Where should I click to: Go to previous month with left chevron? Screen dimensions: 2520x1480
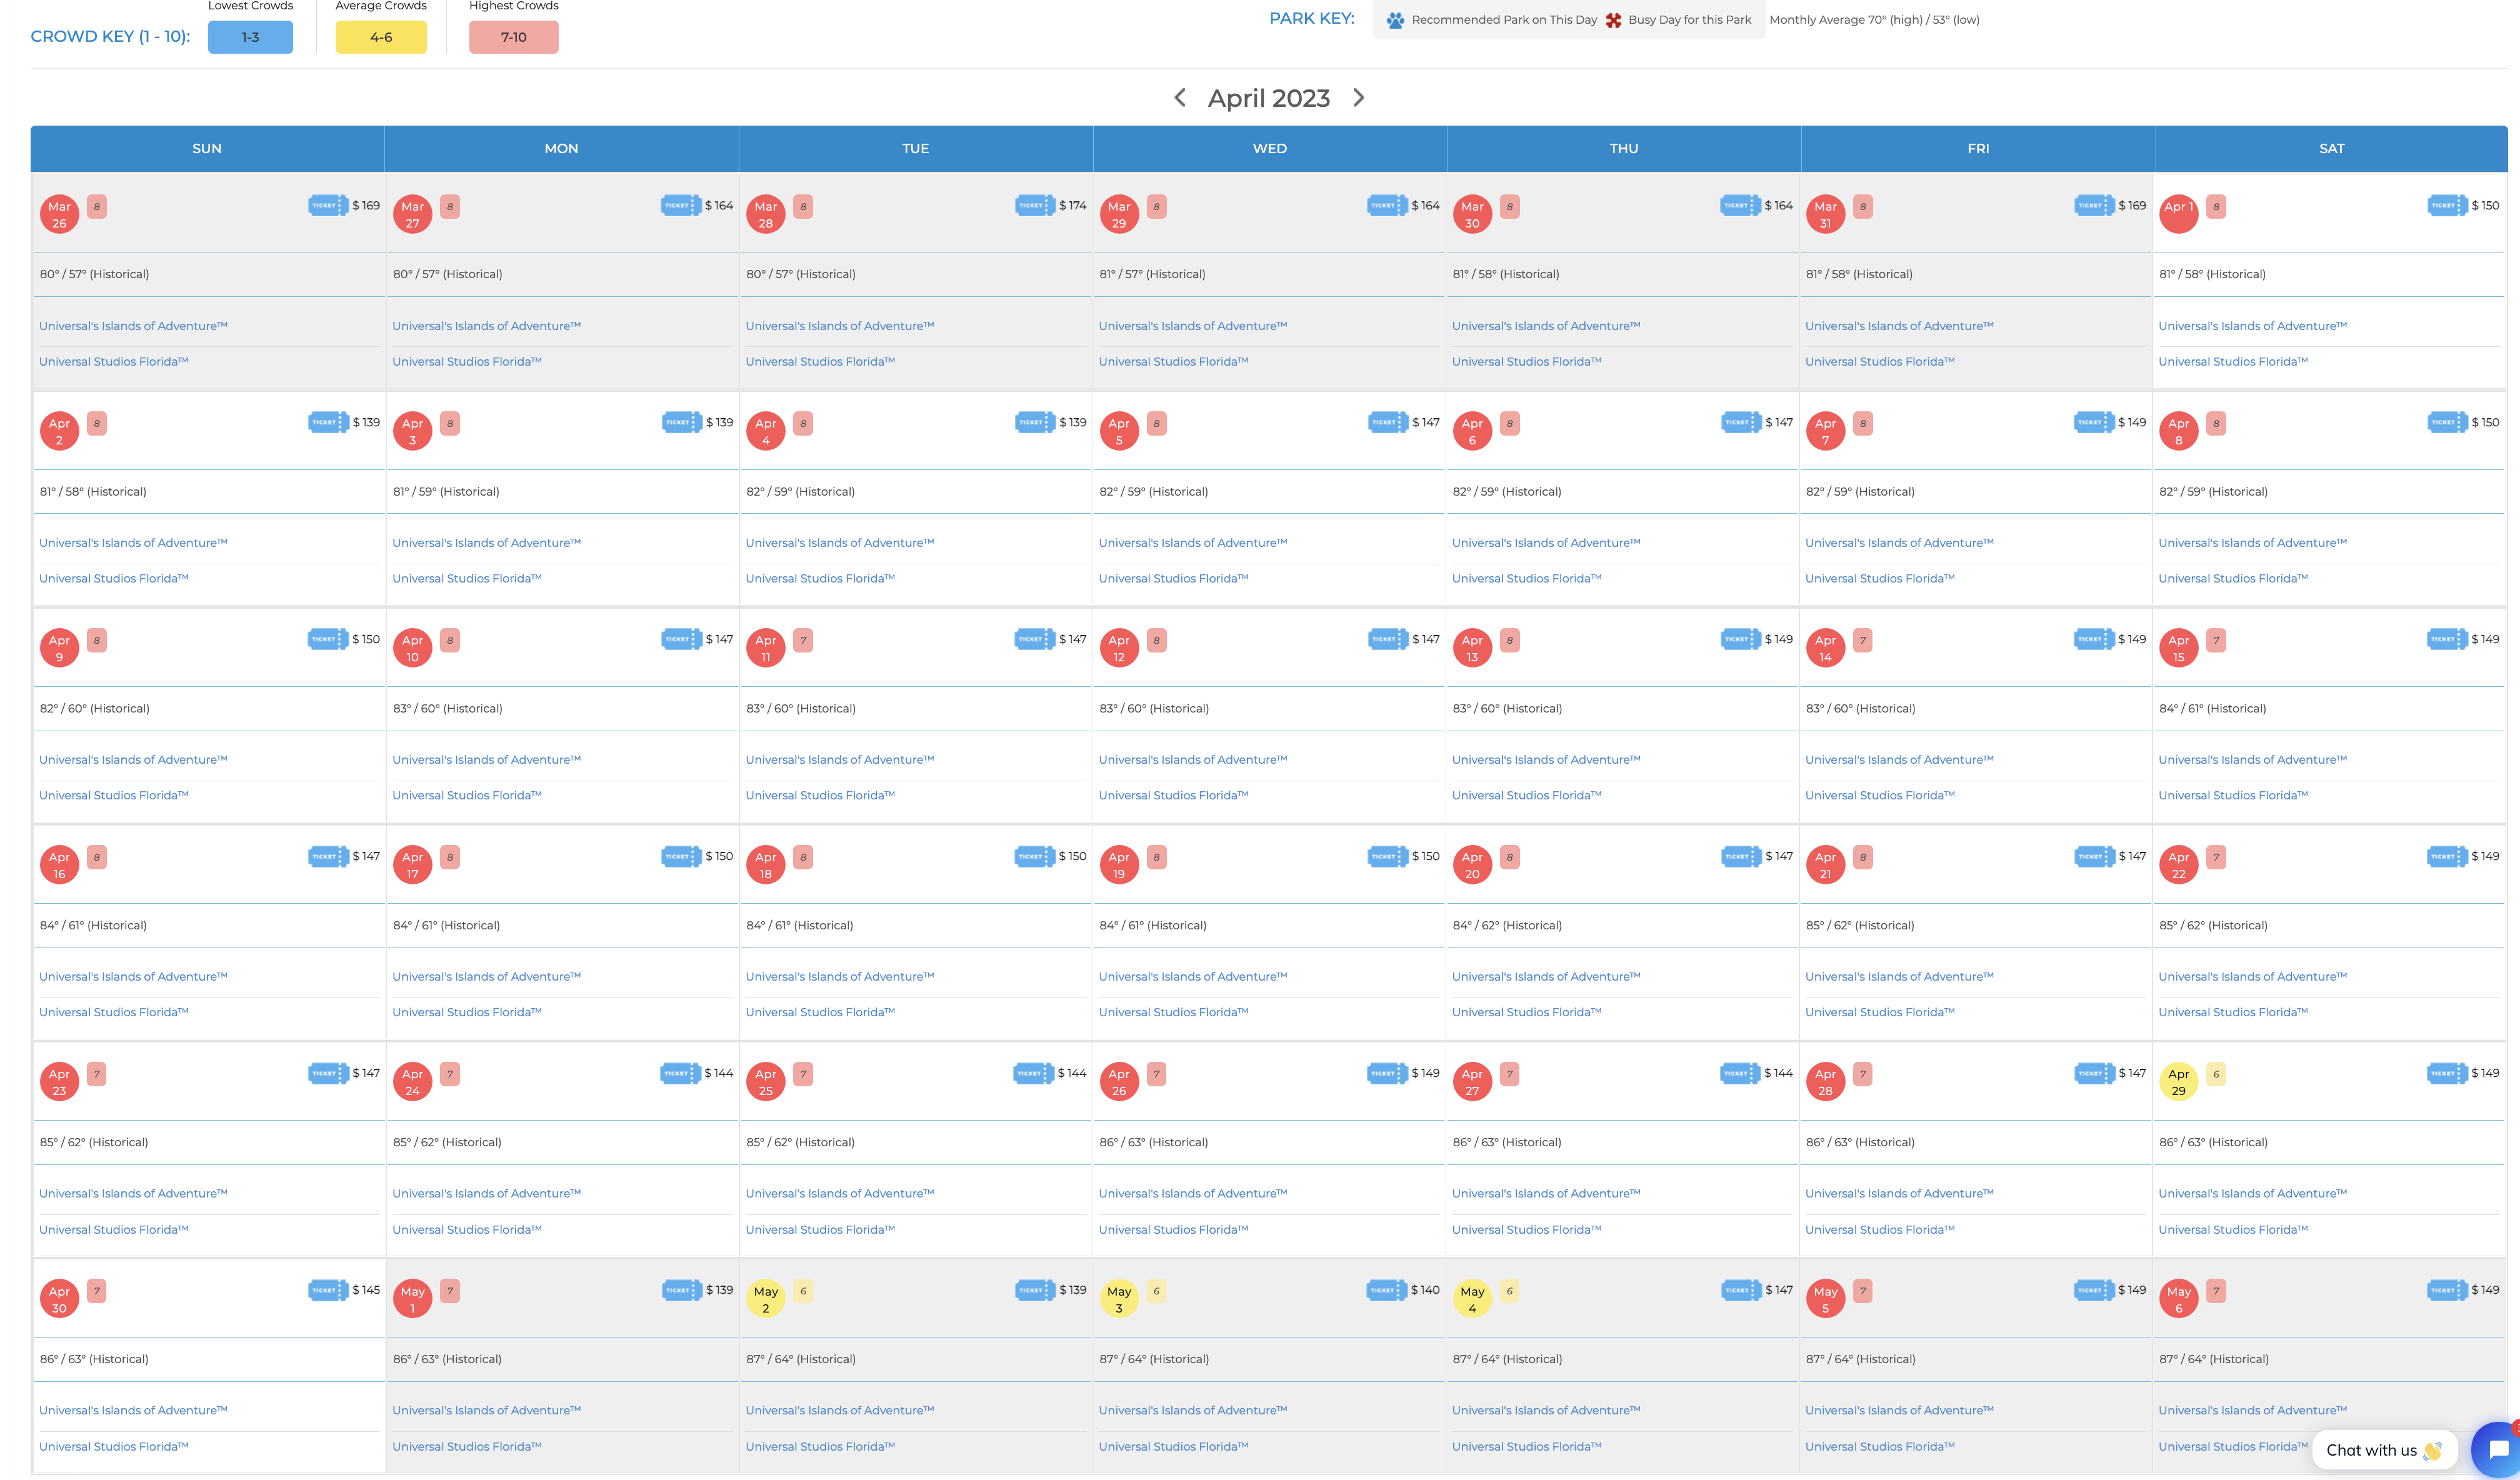(x=1180, y=98)
